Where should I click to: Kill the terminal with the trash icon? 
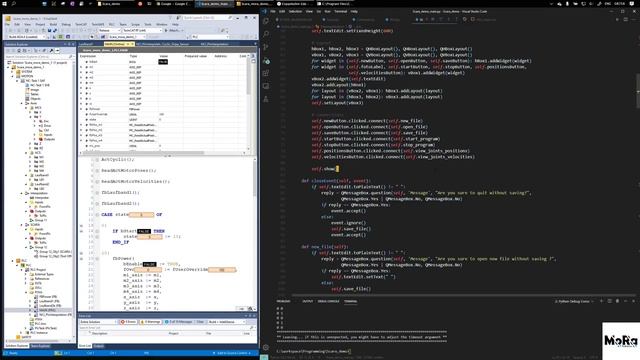tap(617, 301)
